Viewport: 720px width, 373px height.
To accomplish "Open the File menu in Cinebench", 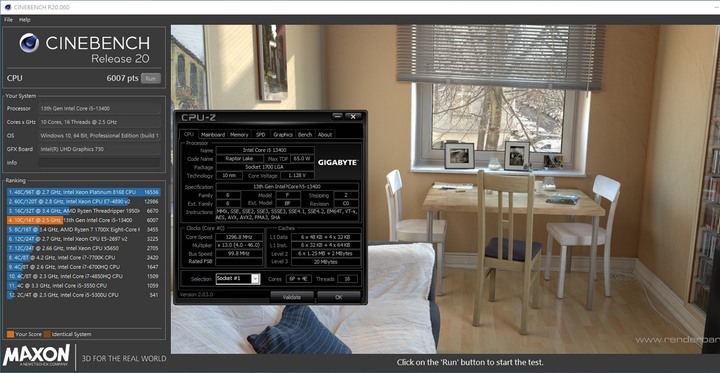I will (8, 20).
